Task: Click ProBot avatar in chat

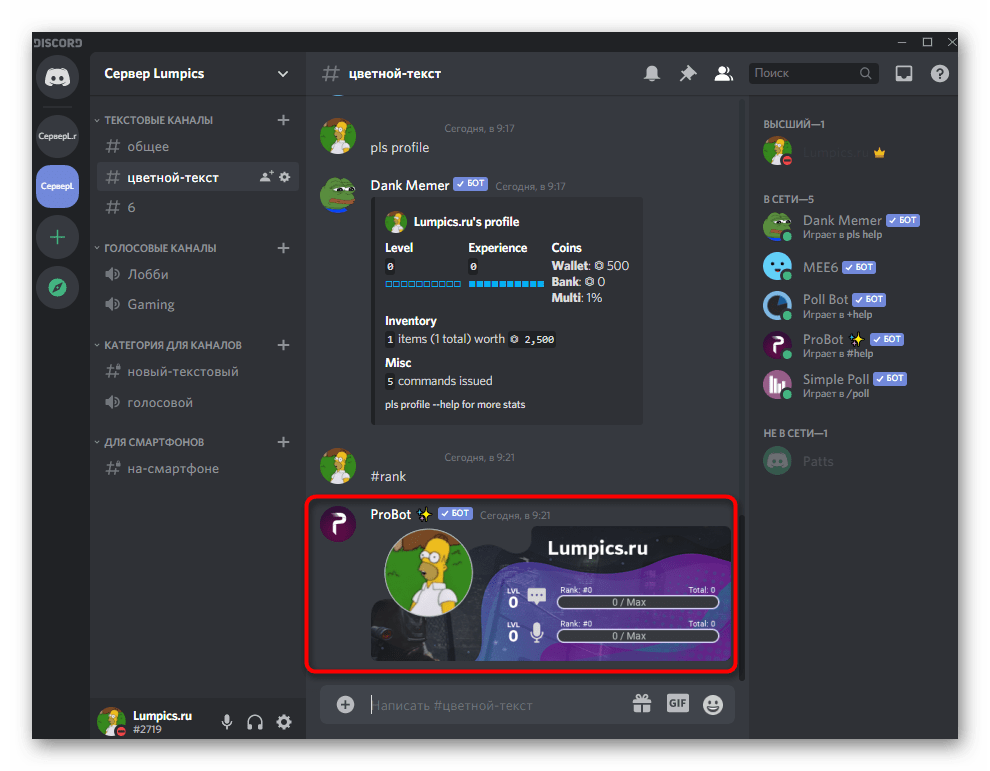Action: click(338, 524)
